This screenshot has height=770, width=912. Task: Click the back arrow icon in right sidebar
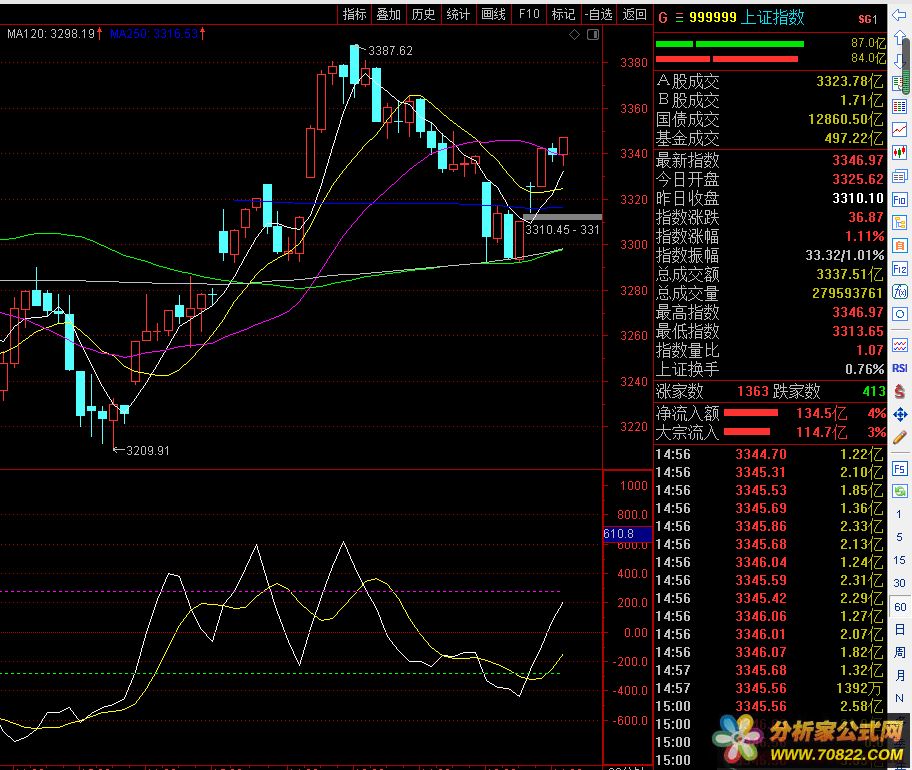(x=899, y=16)
